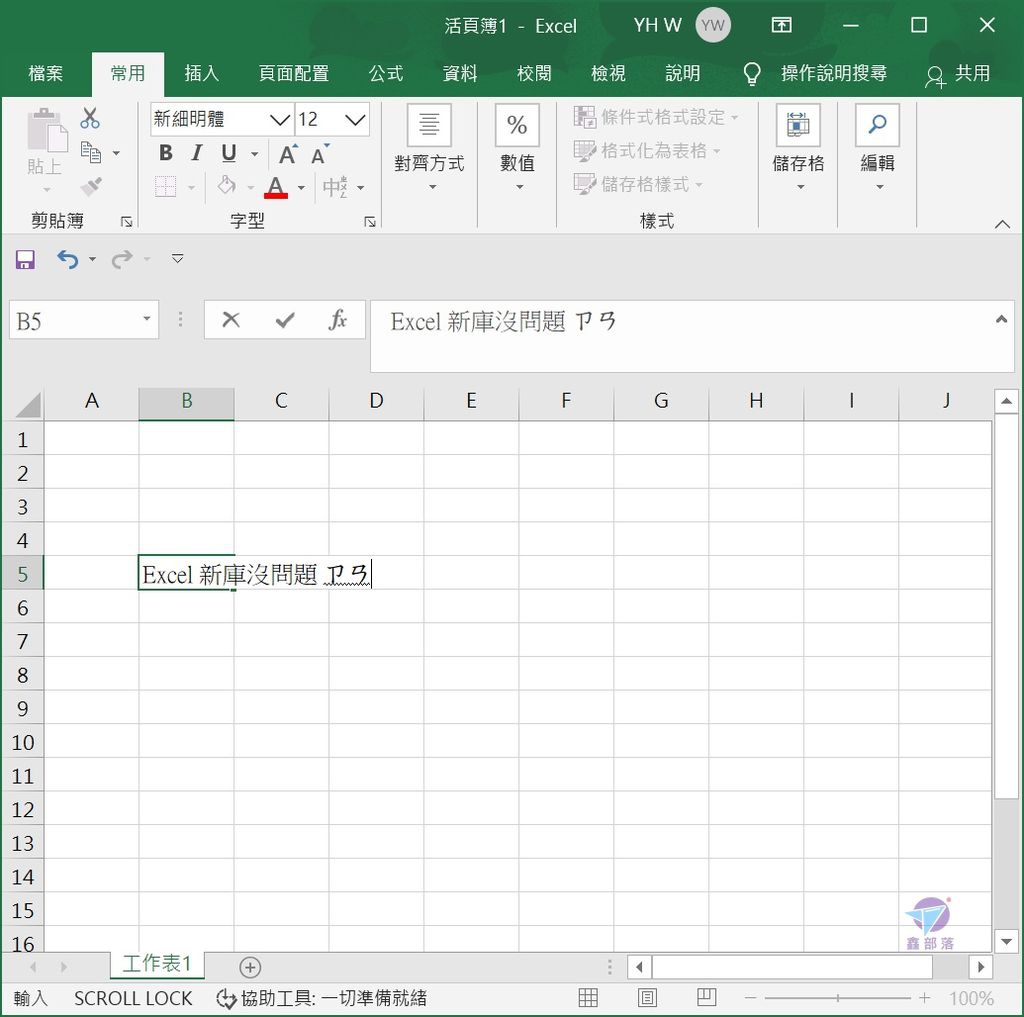Open Customize Quick Access Toolbar dropdown
This screenshot has height=1017, width=1024.
coord(178,259)
